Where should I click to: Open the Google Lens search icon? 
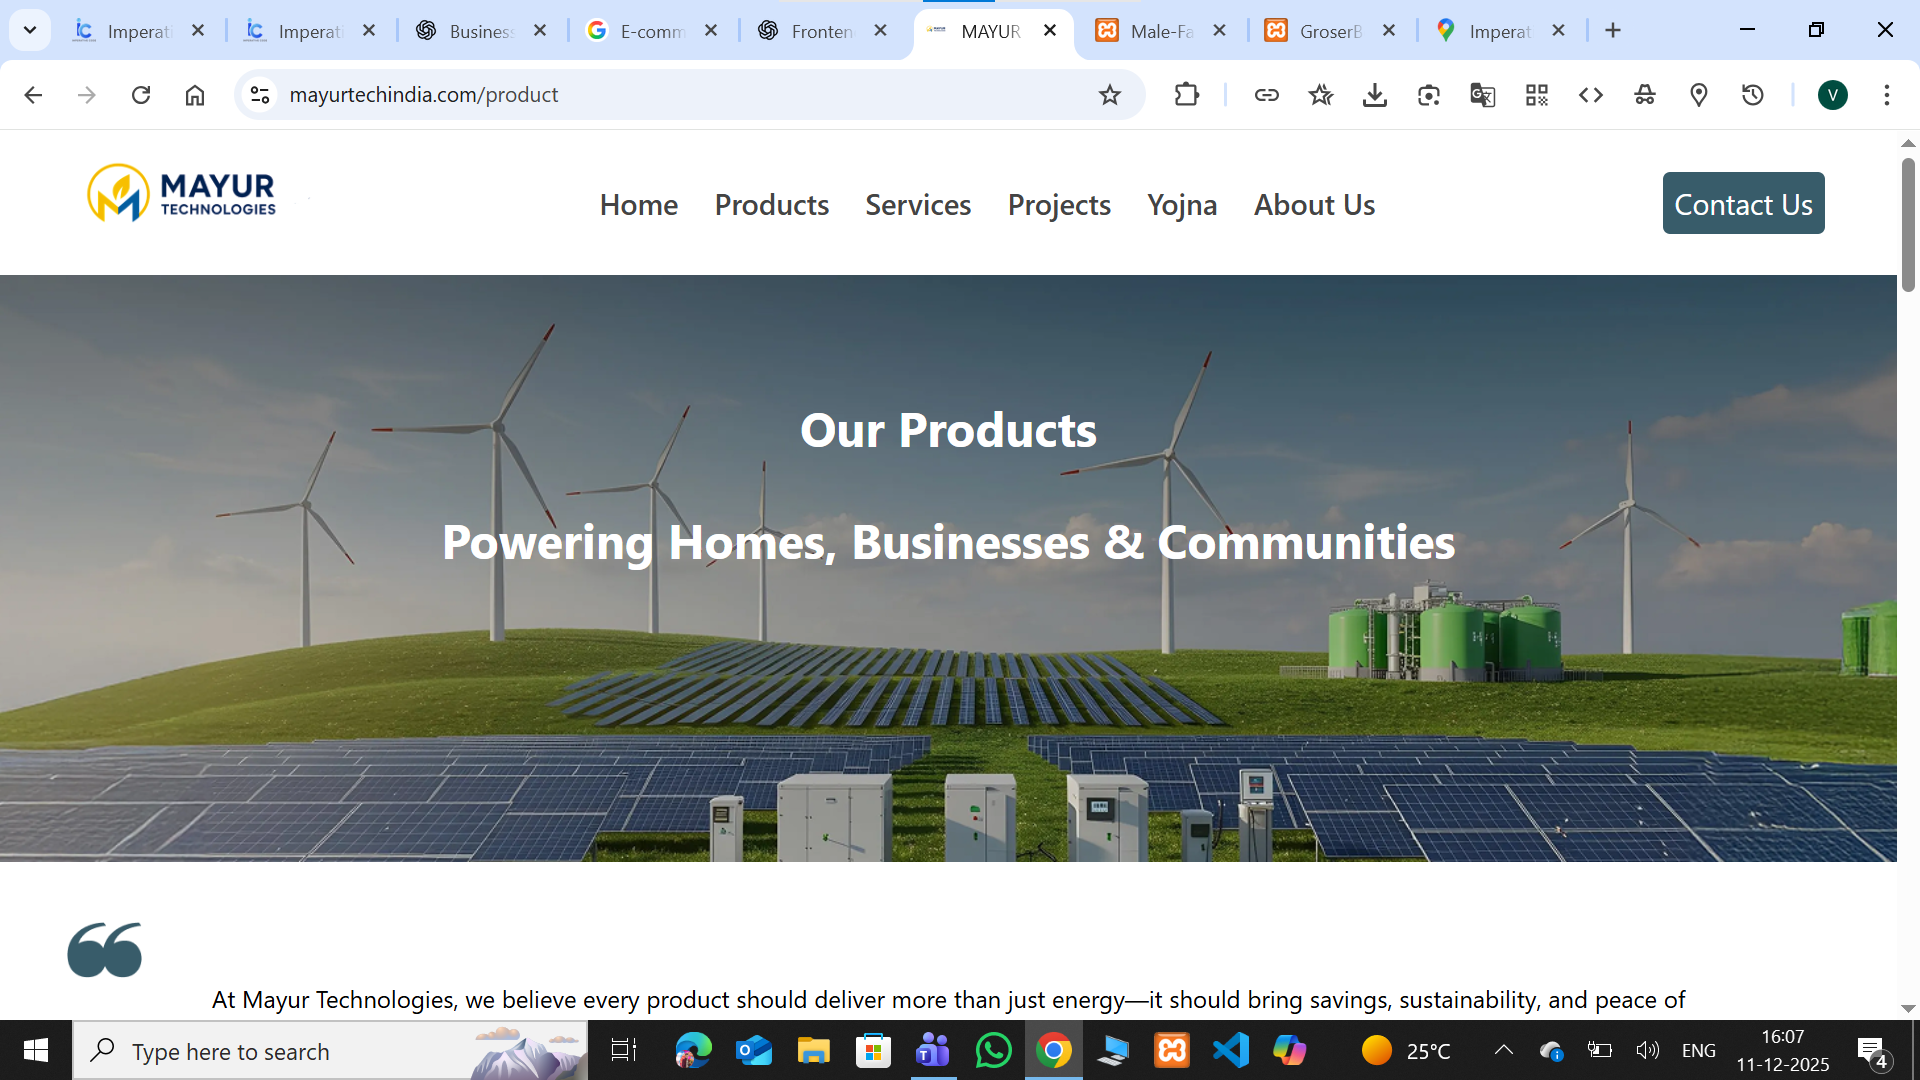pos(1429,95)
